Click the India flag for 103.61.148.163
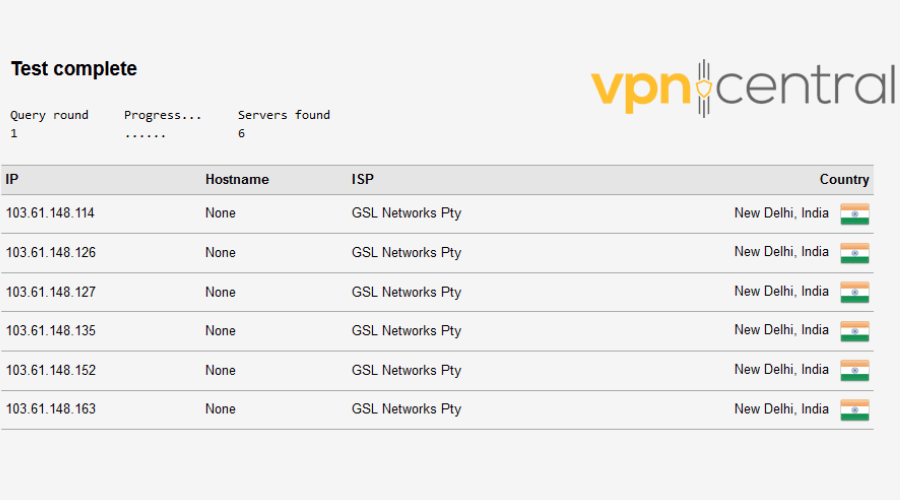This screenshot has width=900, height=500. click(x=855, y=410)
